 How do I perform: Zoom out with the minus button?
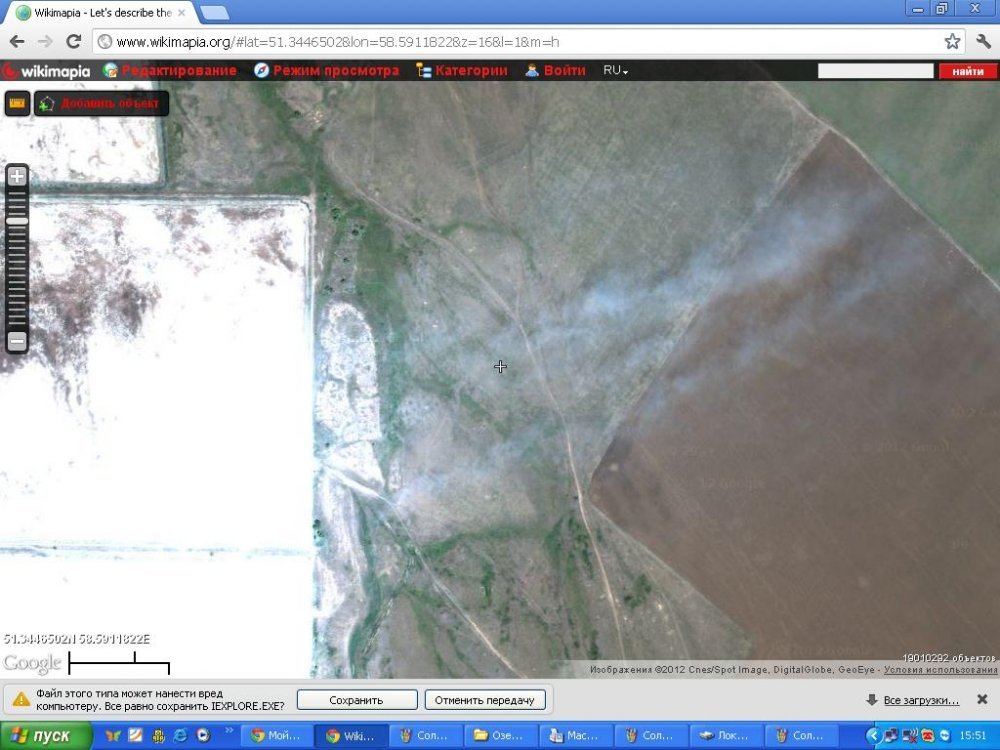[x=17, y=341]
